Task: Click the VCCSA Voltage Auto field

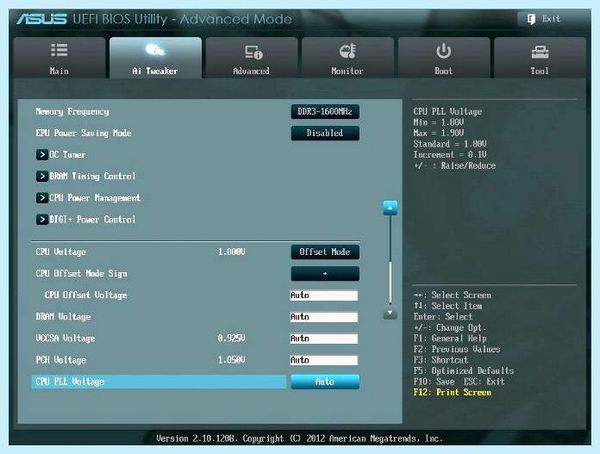Action: click(324, 338)
